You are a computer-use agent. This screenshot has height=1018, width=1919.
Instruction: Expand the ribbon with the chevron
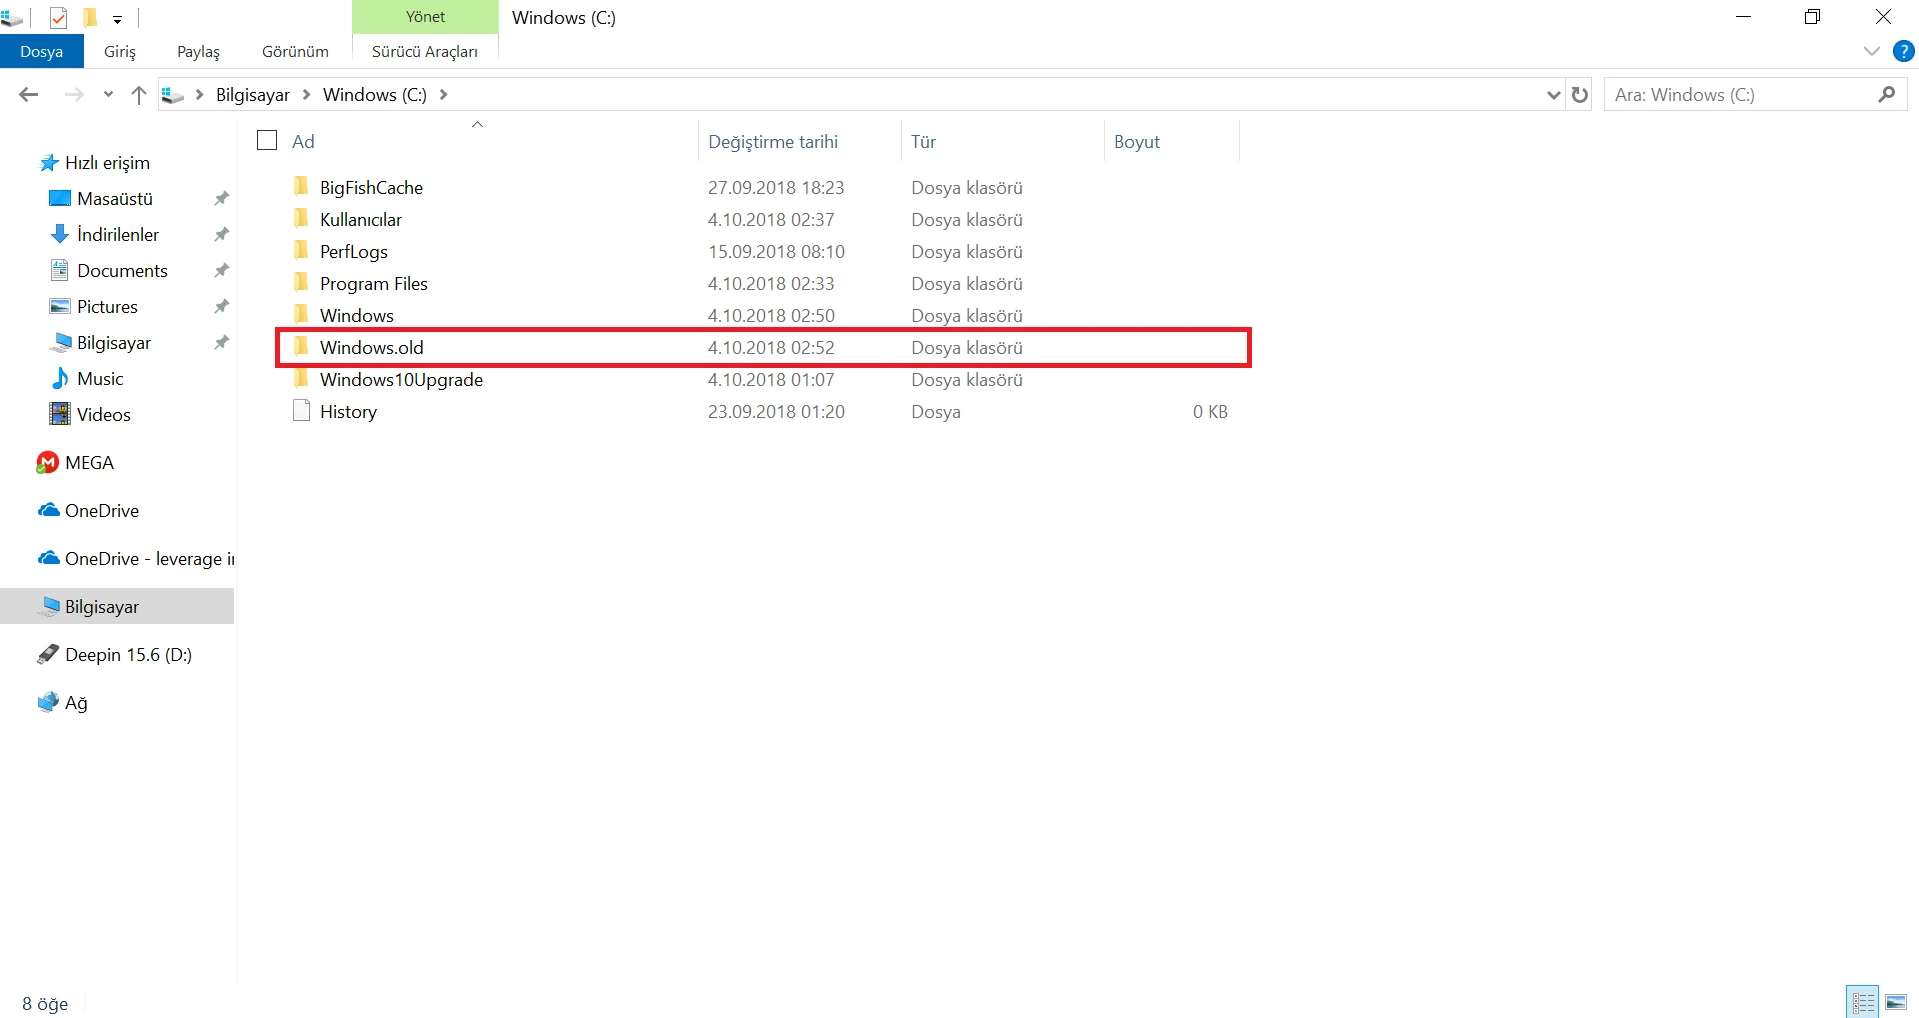[1872, 51]
